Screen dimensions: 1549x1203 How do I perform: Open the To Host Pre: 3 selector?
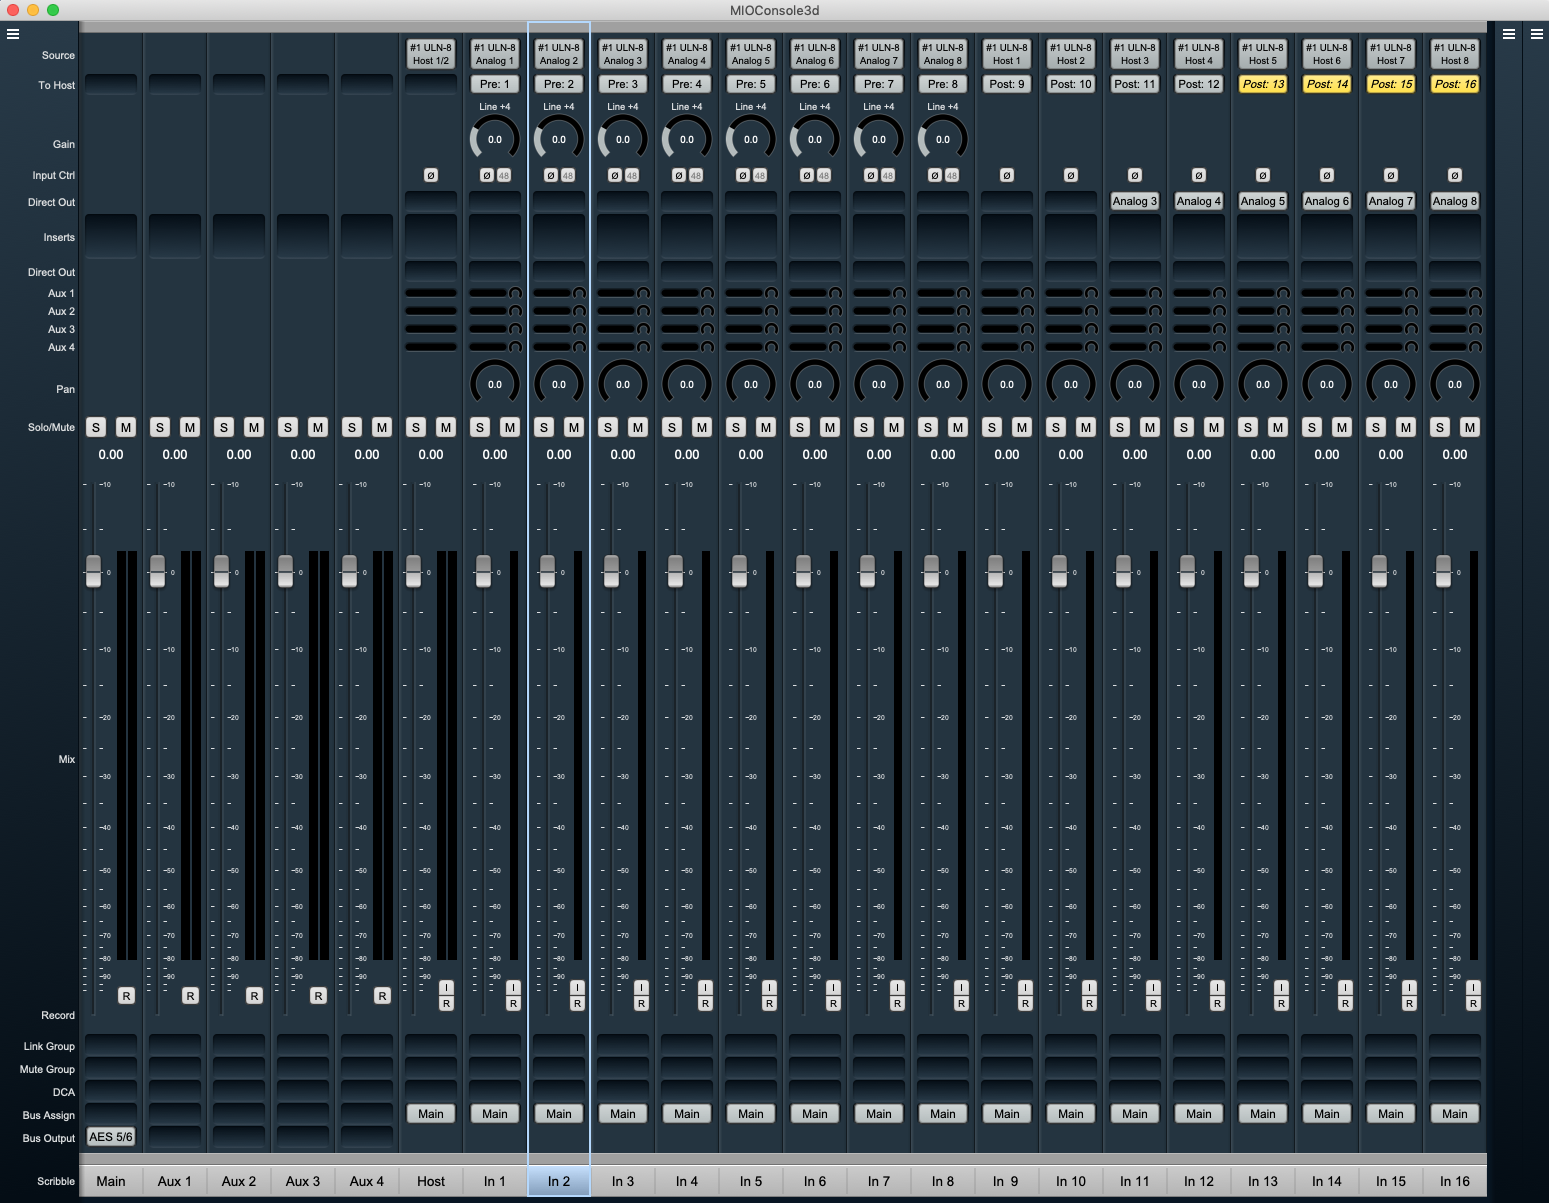point(623,84)
